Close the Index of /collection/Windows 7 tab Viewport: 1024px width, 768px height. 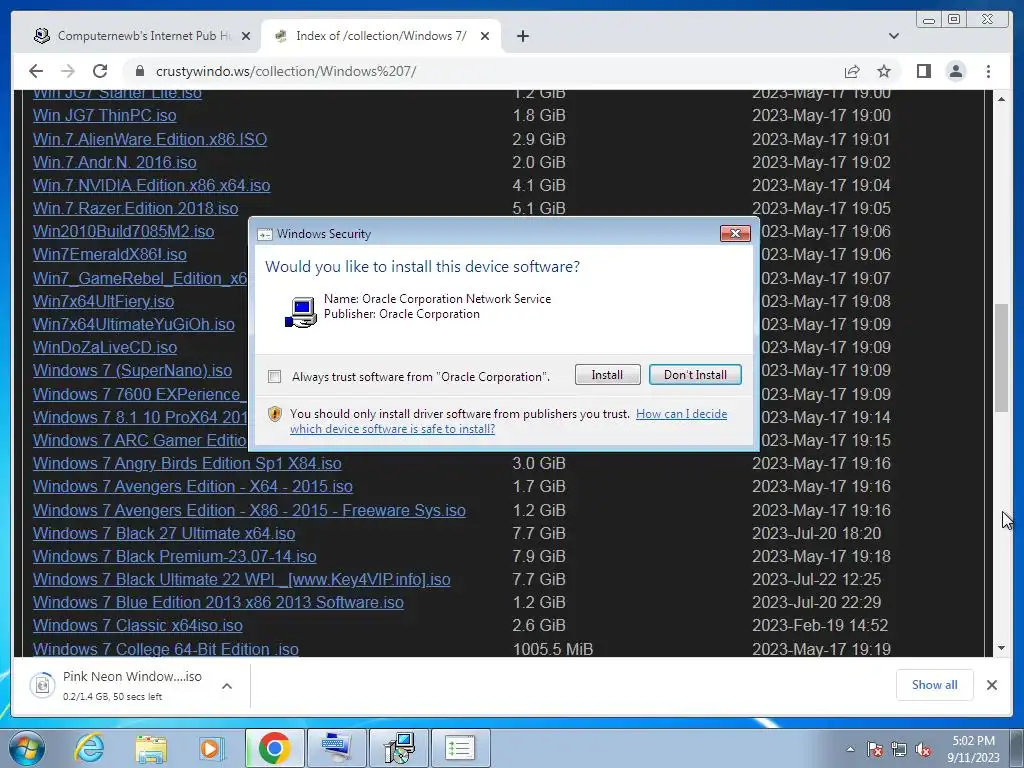(x=485, y=36)
